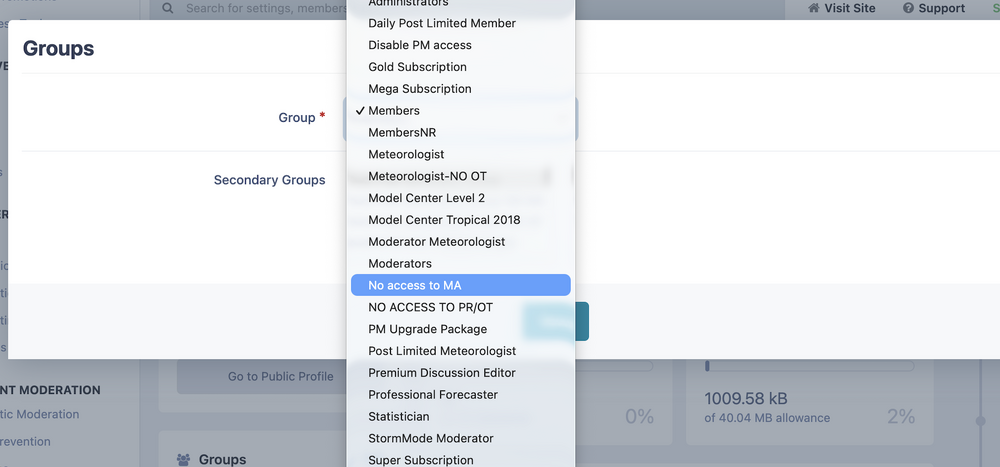The height and width of the screenshot is (467, 1000).
Task: Click Go to Public Profile button
Action: pos(280,376)
